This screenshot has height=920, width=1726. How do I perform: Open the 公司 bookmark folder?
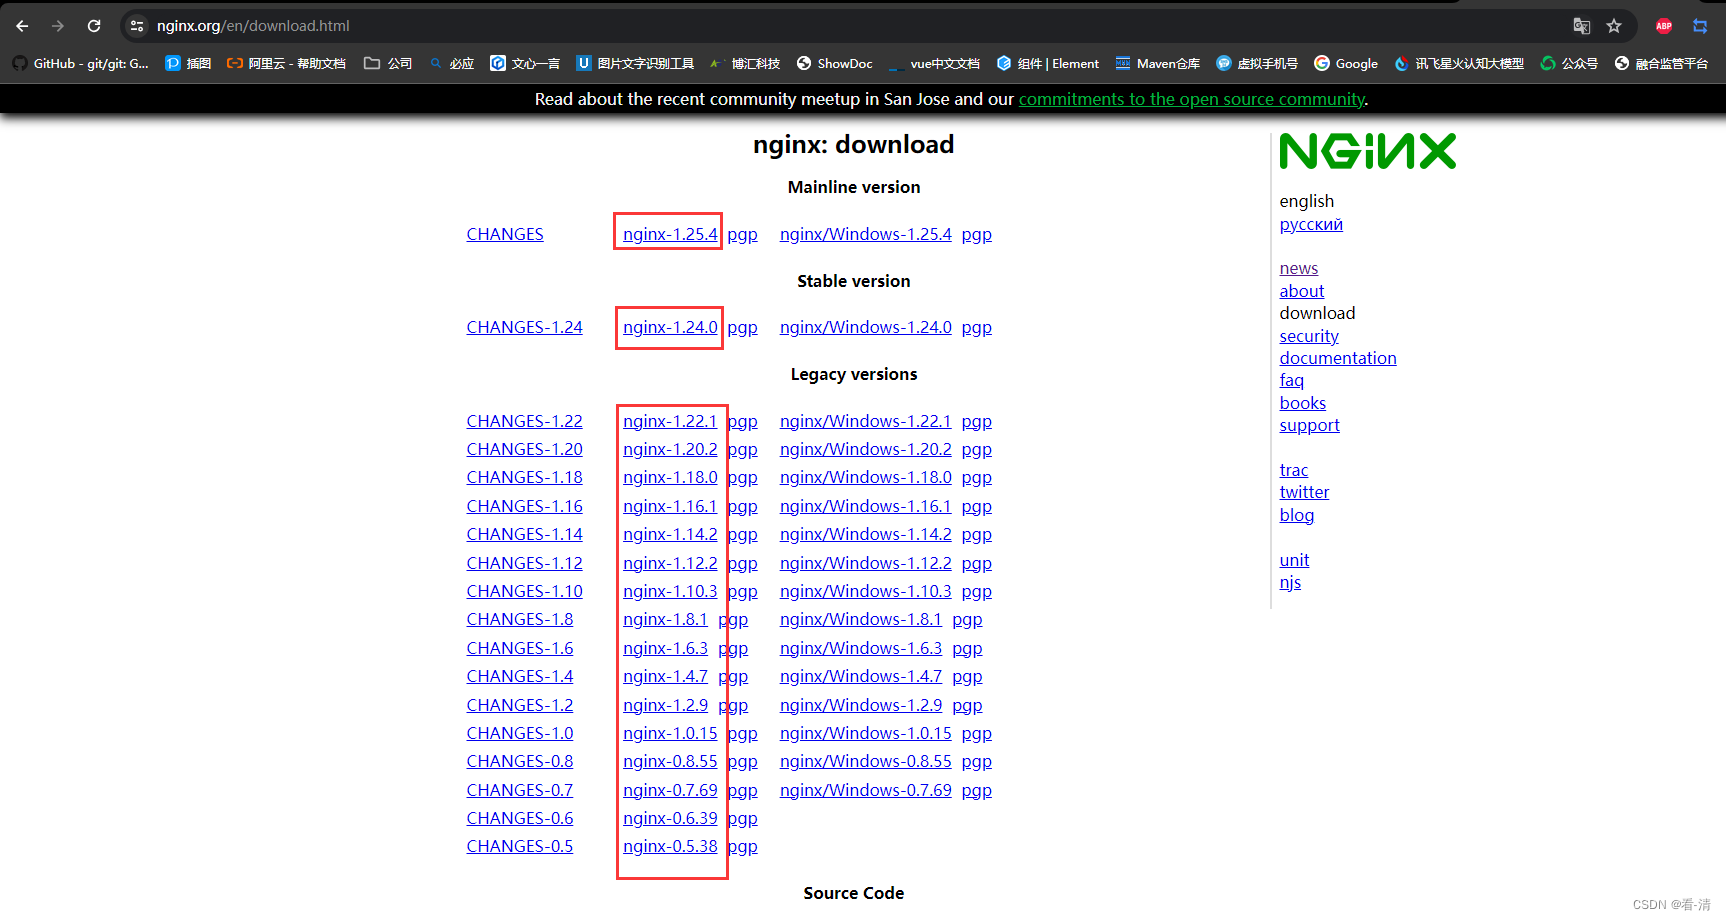pos(388,63)
